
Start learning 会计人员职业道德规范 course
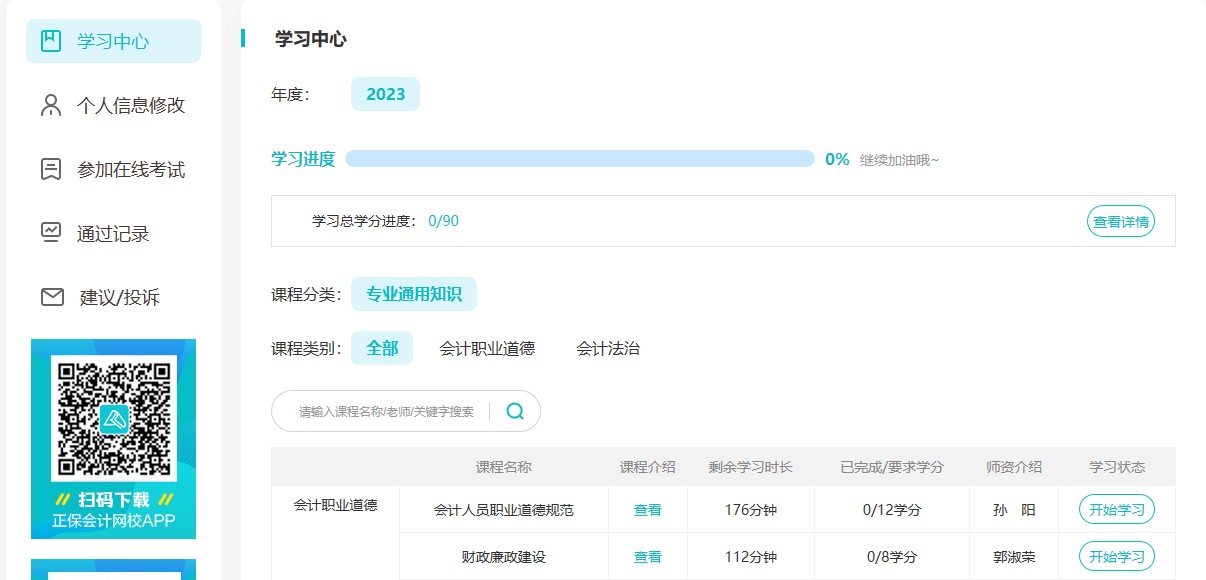pos(1116,510)
